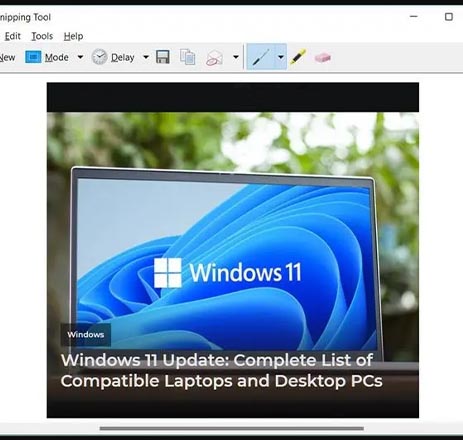Click the headline 'Windows 11 Update: Complete List of'
The height and width of the screenshot is (440, 463).
tap(217, 360)
